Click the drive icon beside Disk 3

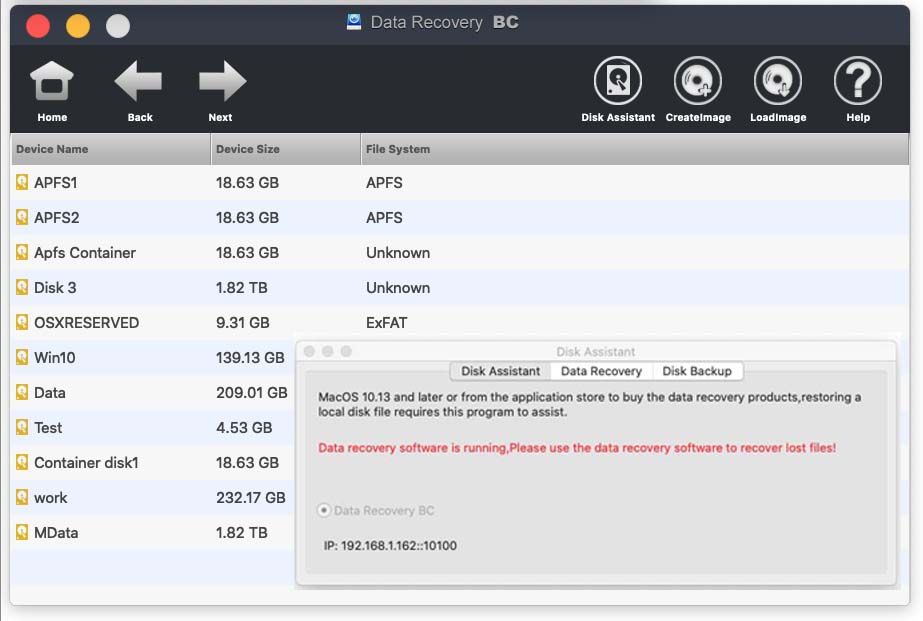coord(22,287)
